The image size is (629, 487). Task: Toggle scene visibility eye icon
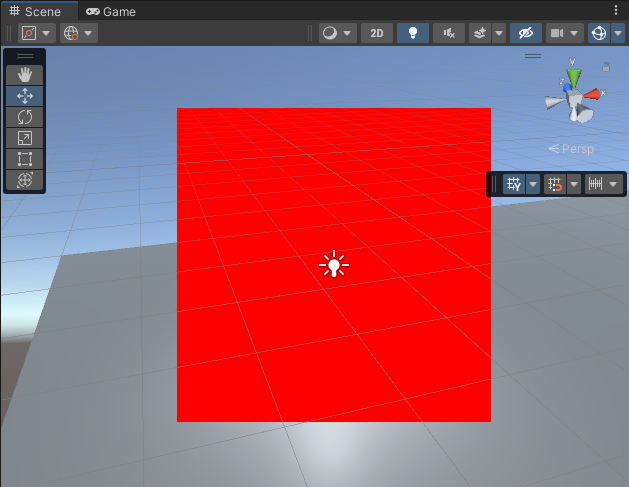[525, 33]
